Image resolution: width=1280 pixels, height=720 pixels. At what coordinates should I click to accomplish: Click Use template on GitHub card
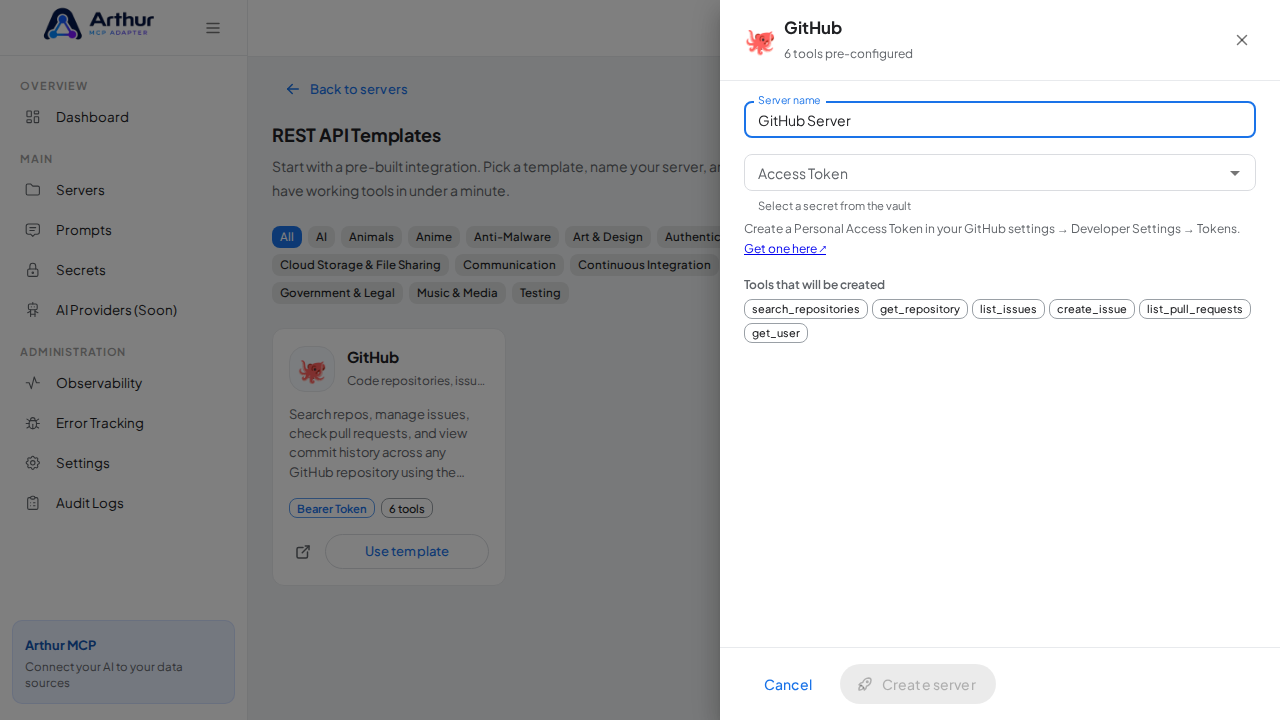407,551
